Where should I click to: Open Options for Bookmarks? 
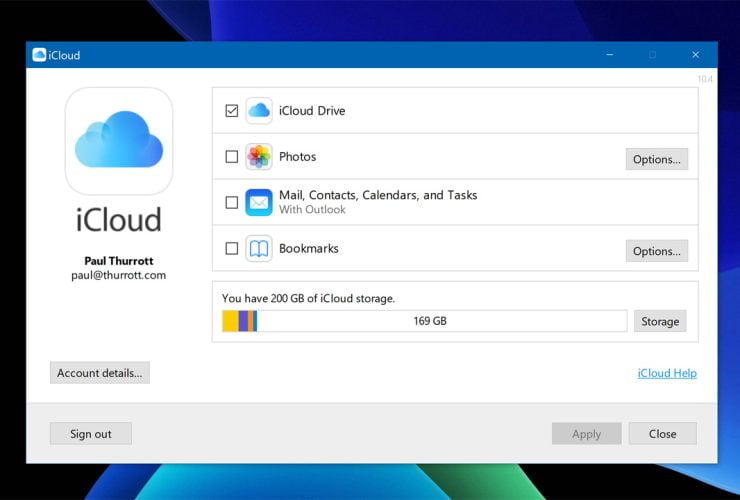coord(656,251)
